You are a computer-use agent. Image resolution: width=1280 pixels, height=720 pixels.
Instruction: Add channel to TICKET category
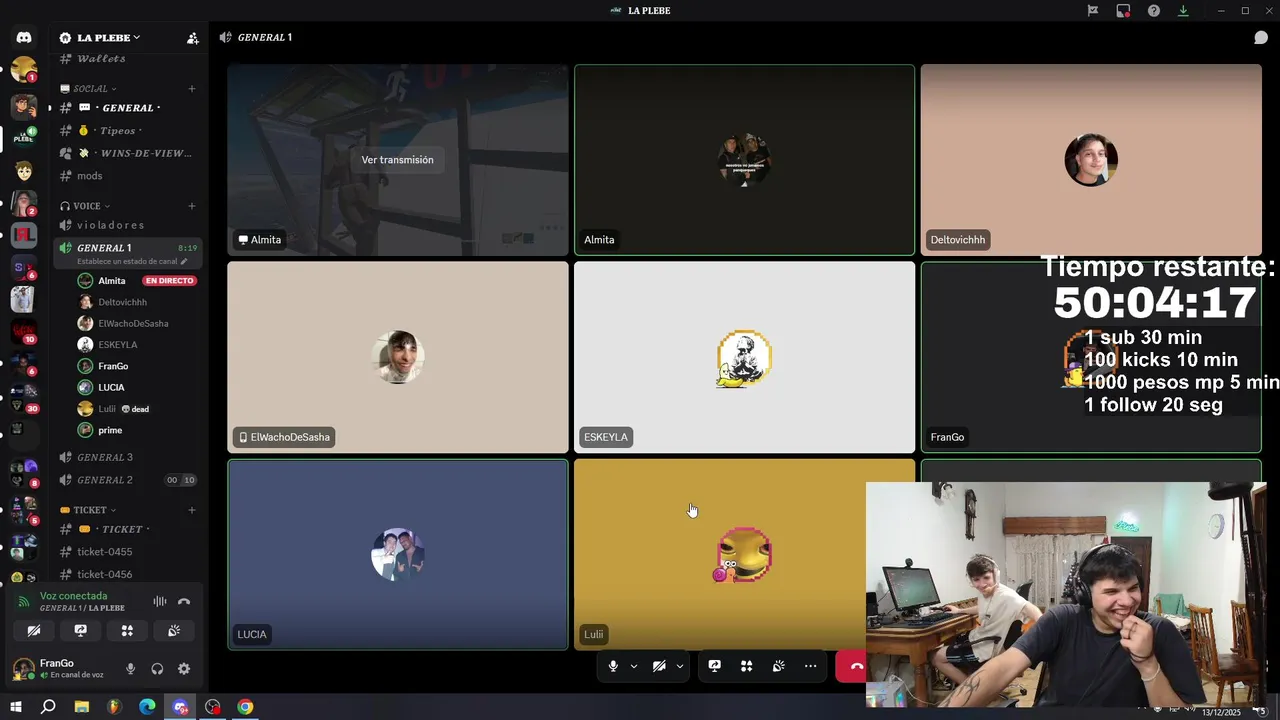(x=192, y=510)
